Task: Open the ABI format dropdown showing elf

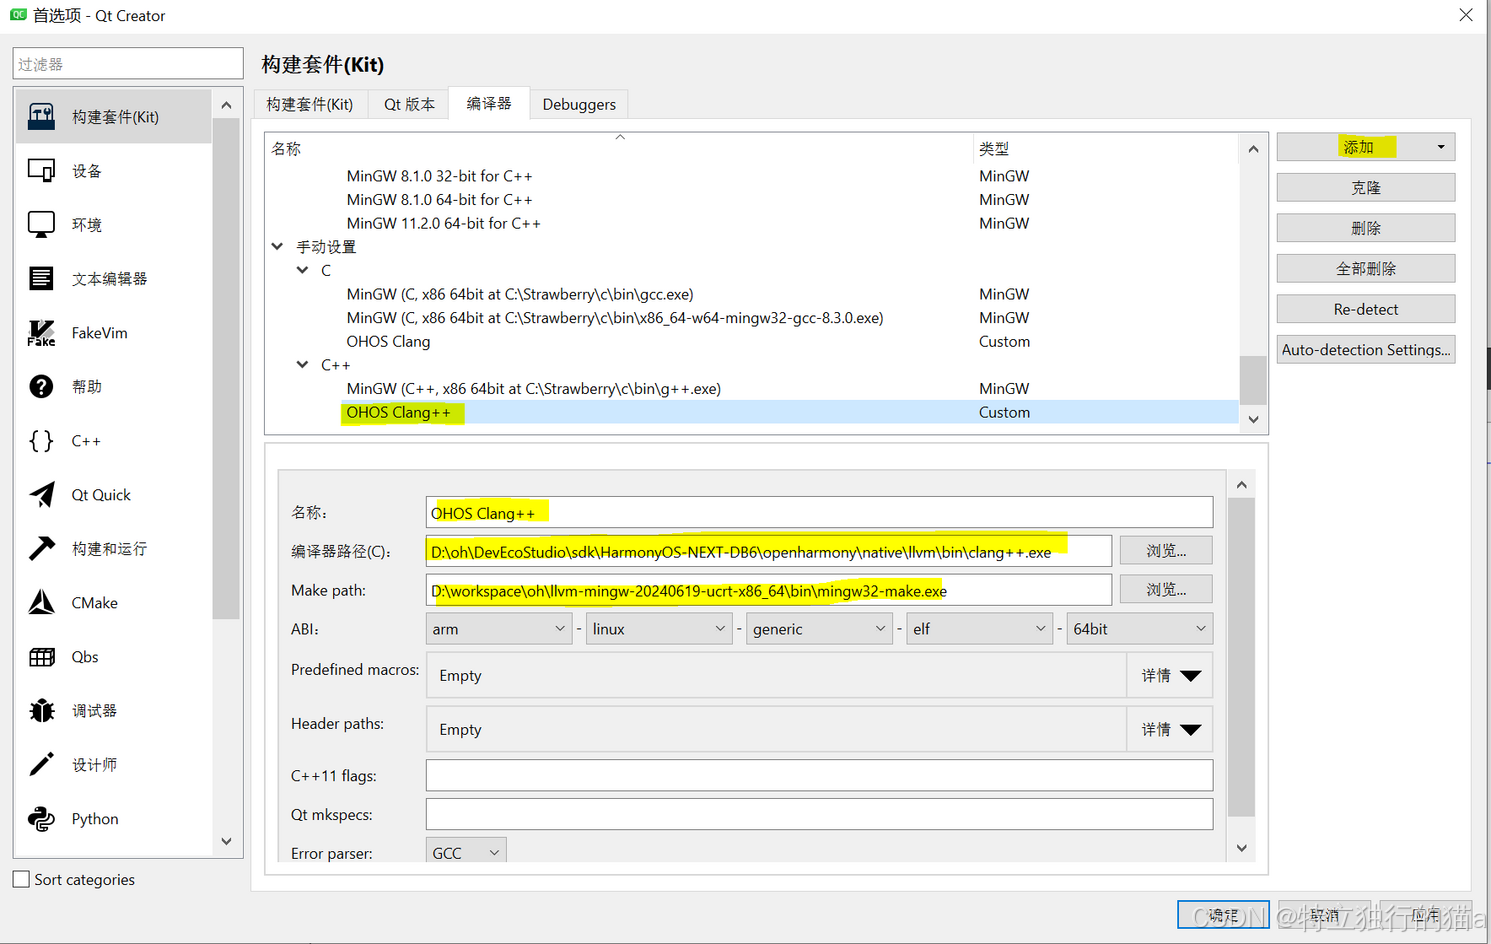Action: (x=979, y=629)
